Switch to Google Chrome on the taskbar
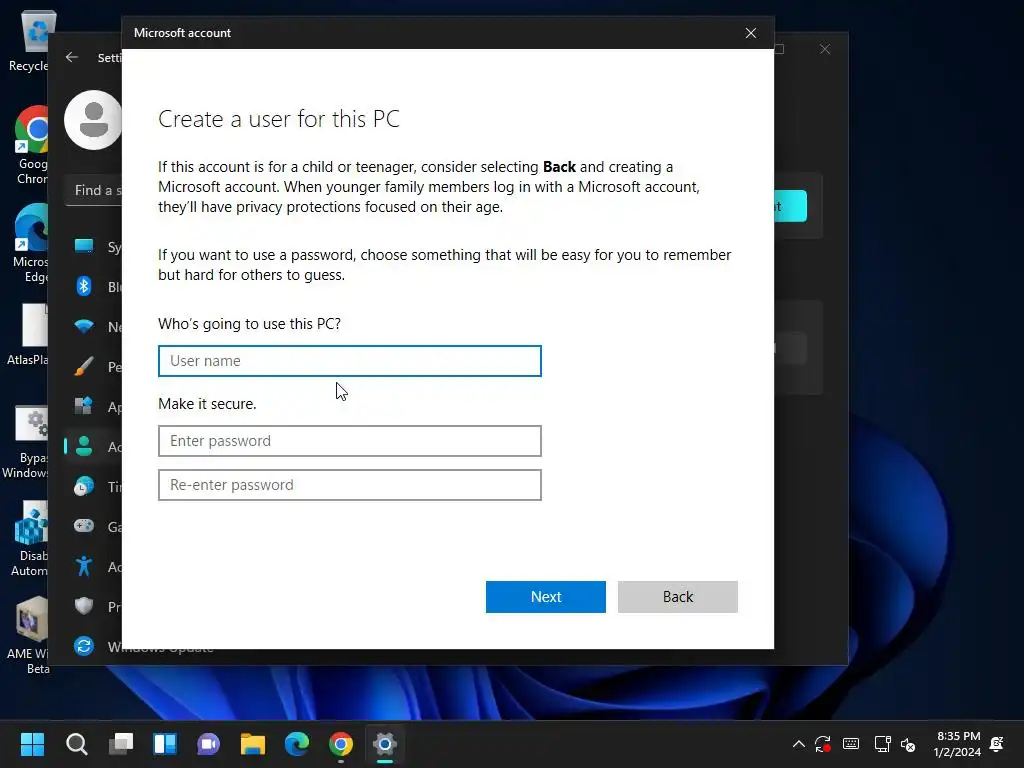1024x768 pixels. pyautogui.click(x=341, y=744)
